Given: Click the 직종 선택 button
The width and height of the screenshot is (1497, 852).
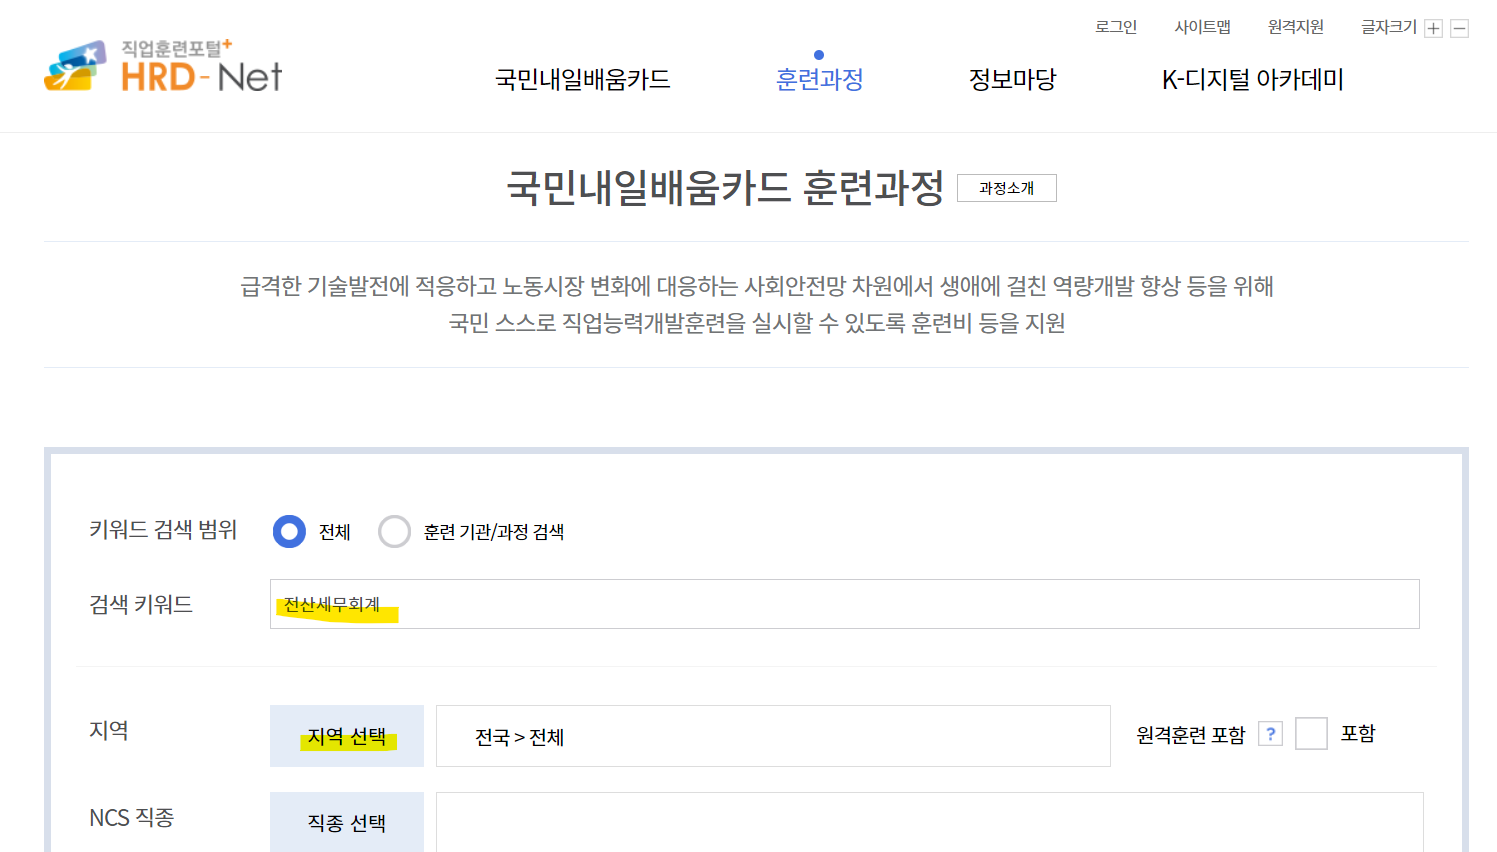Looking at the screenshot, I should 347,822.
